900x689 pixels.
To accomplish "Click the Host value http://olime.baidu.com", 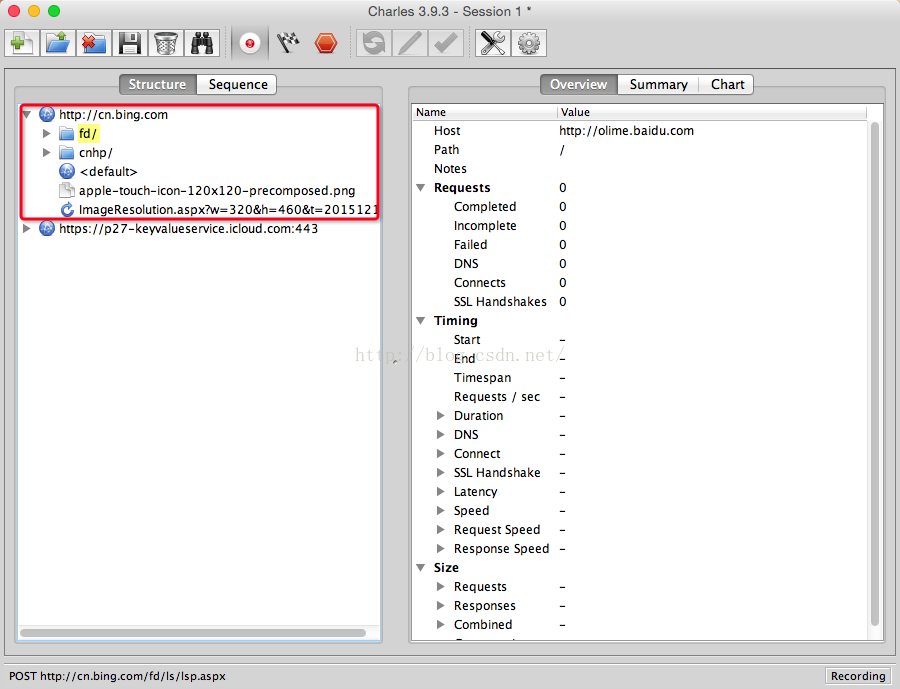I will [626, 131].
